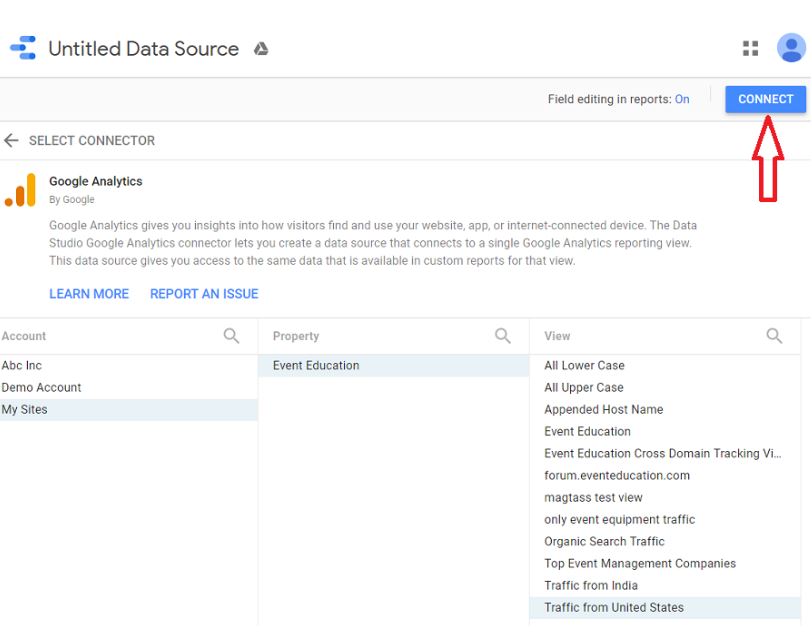Choose the All Lower Case view
The height and width of the screenshot is (639, 812).
[x=665, y=366]
